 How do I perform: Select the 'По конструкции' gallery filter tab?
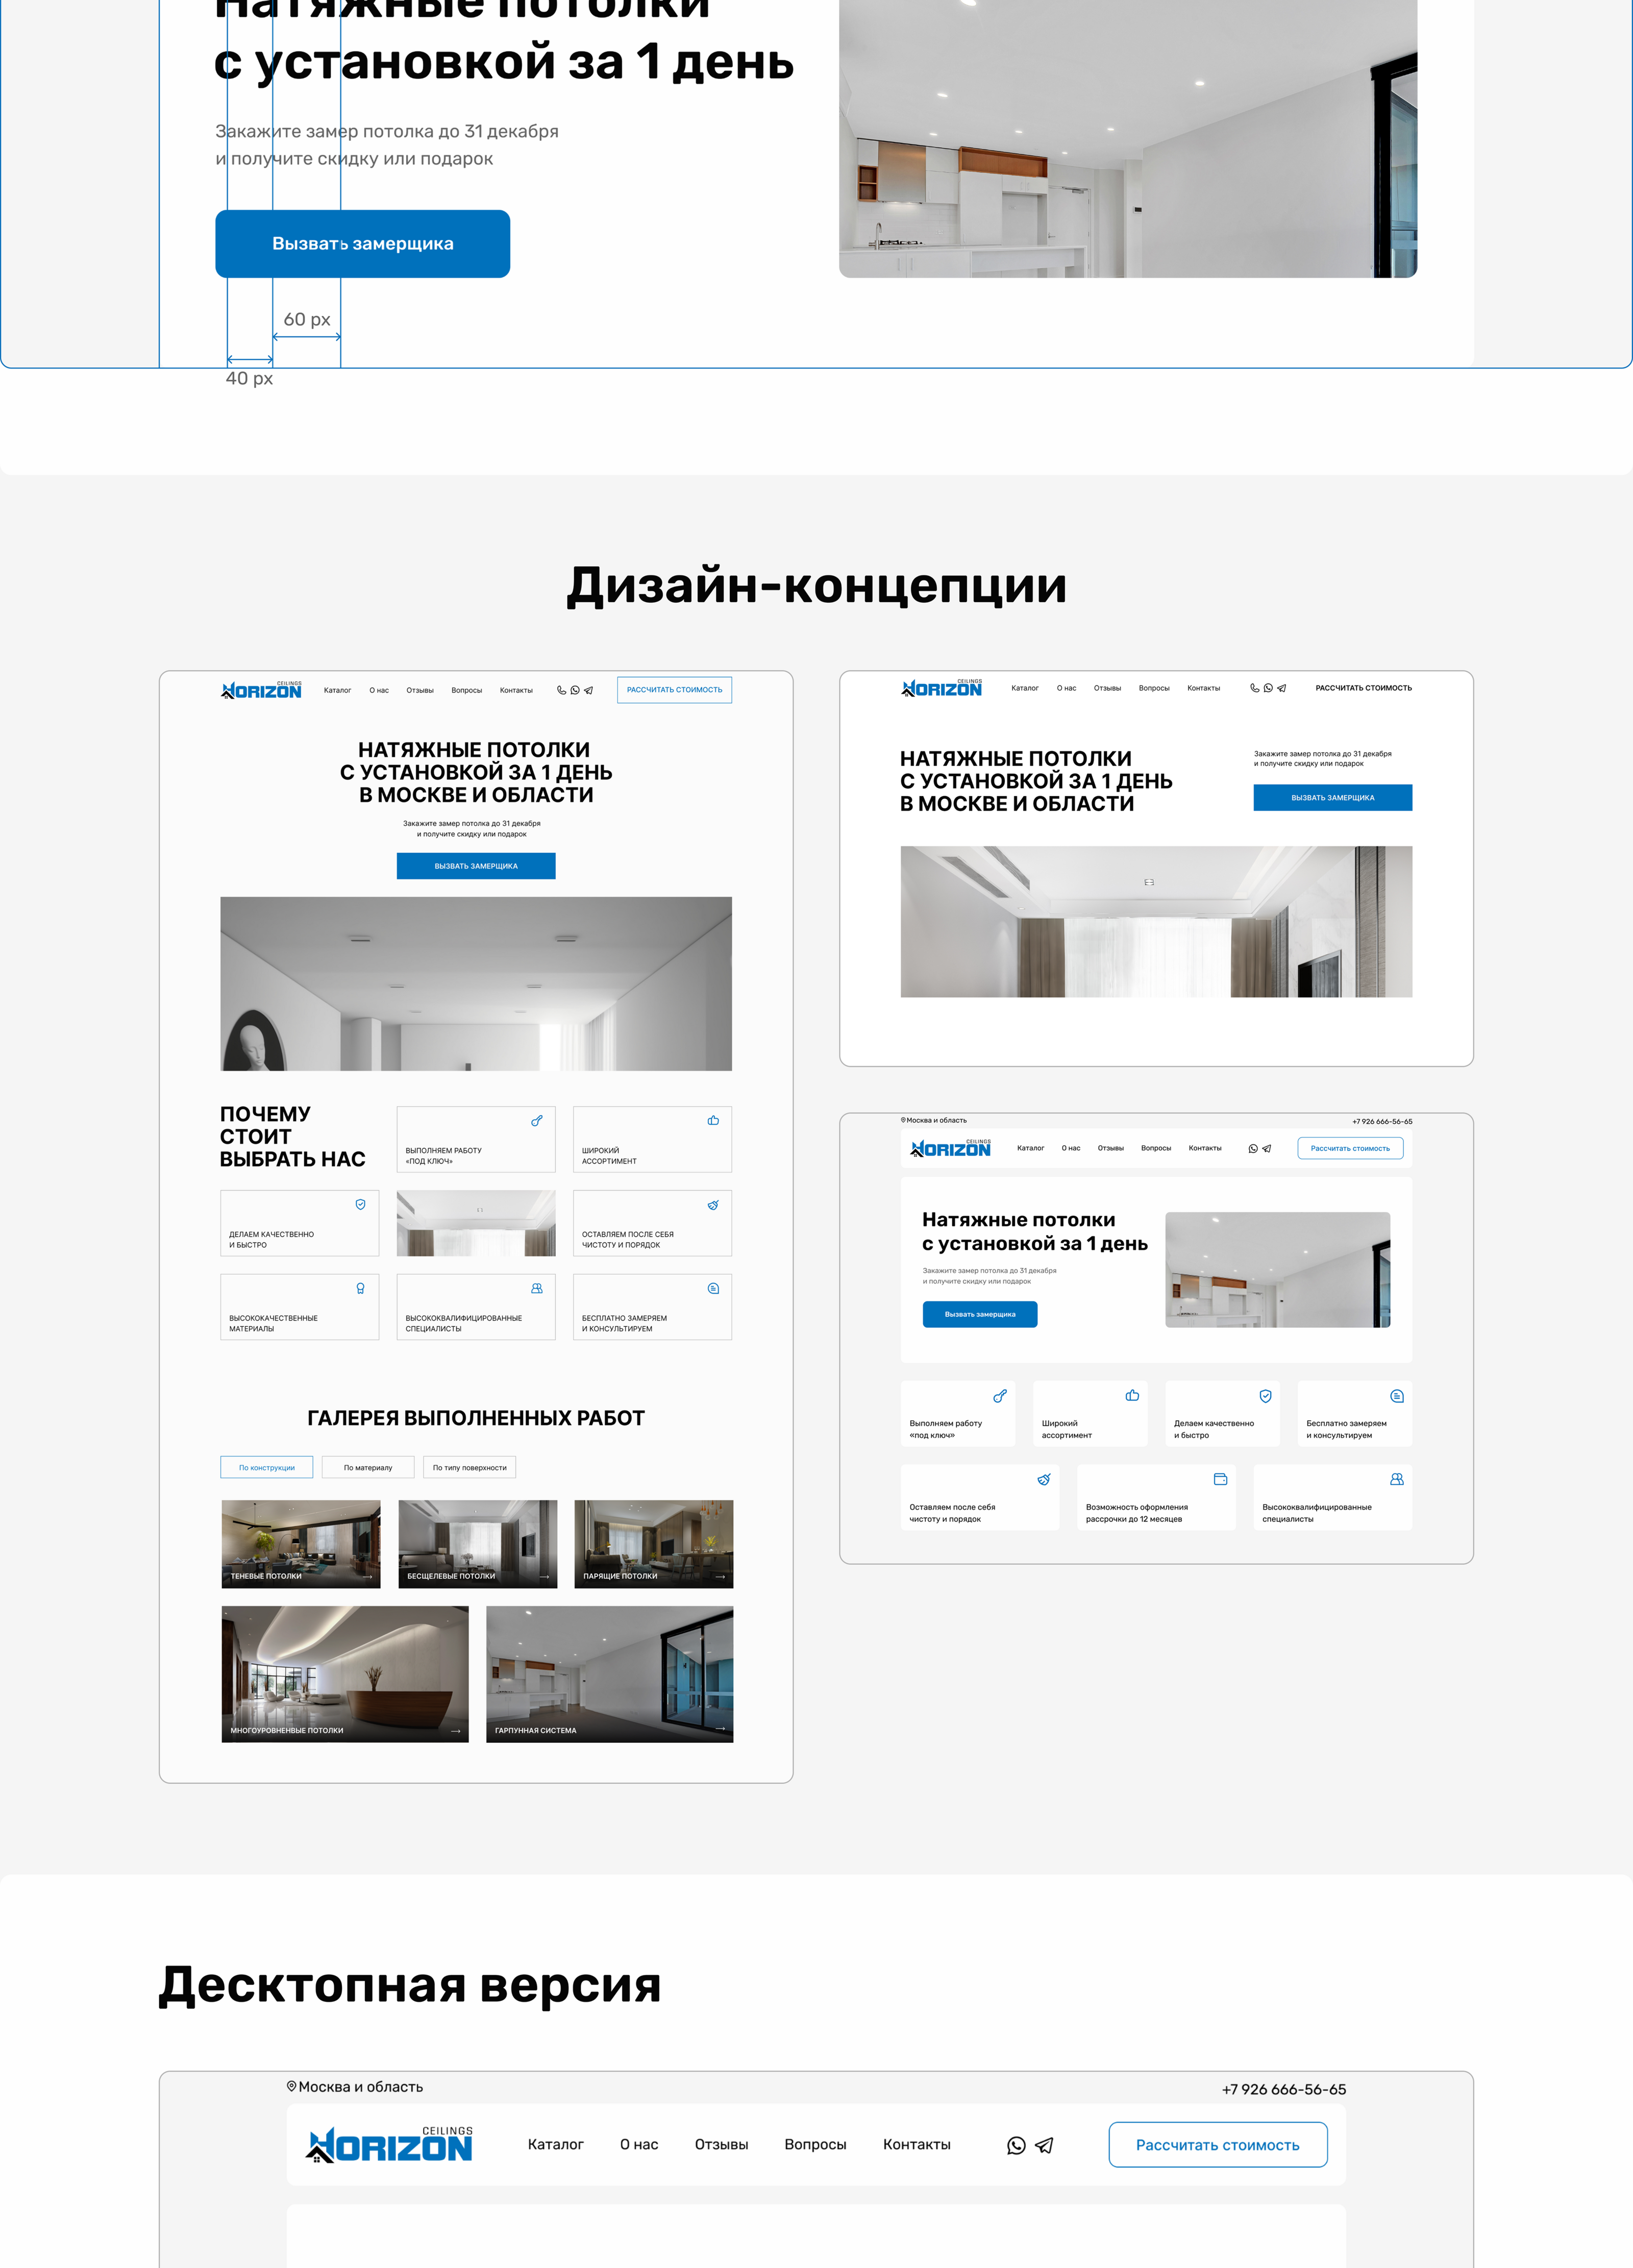pyautogui.click(x=266, y=1467)
